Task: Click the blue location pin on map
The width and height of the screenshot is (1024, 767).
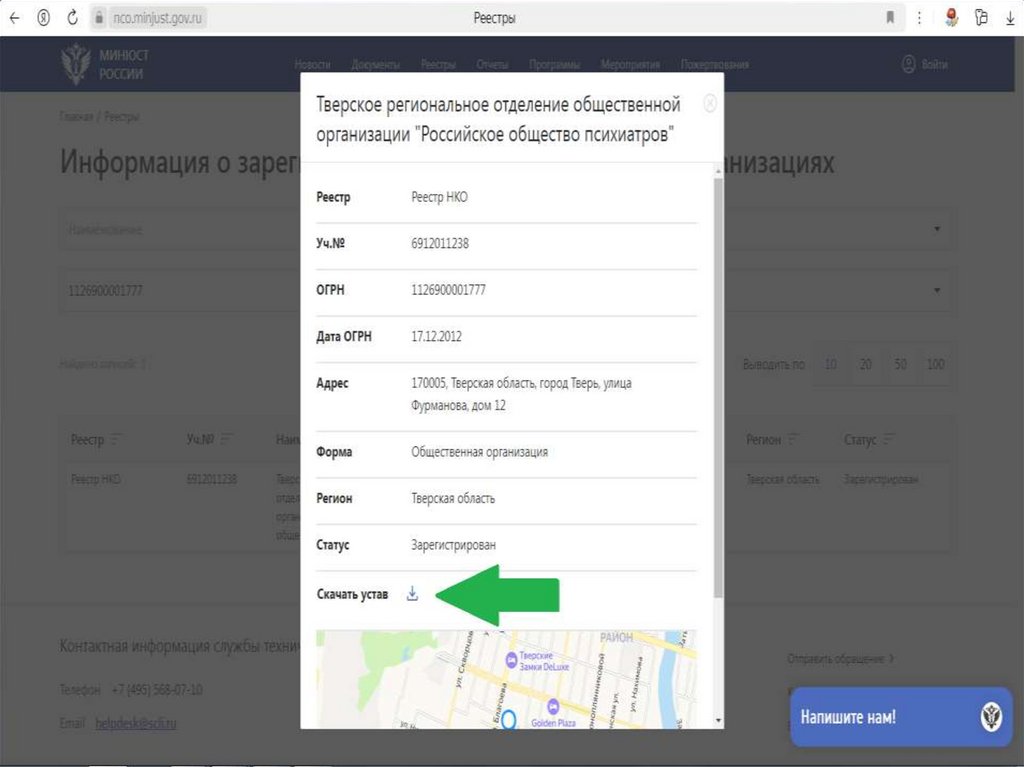Action: click(509, 719)
